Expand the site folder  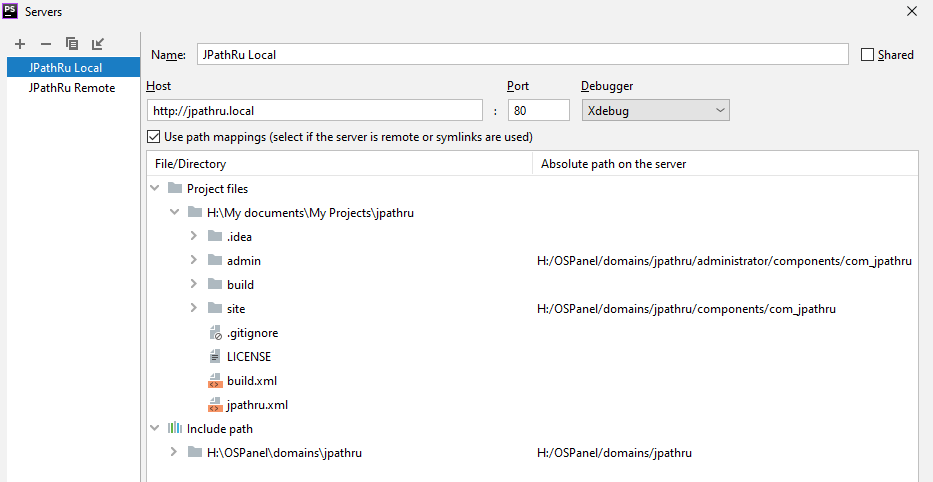[x=193, y=308]
